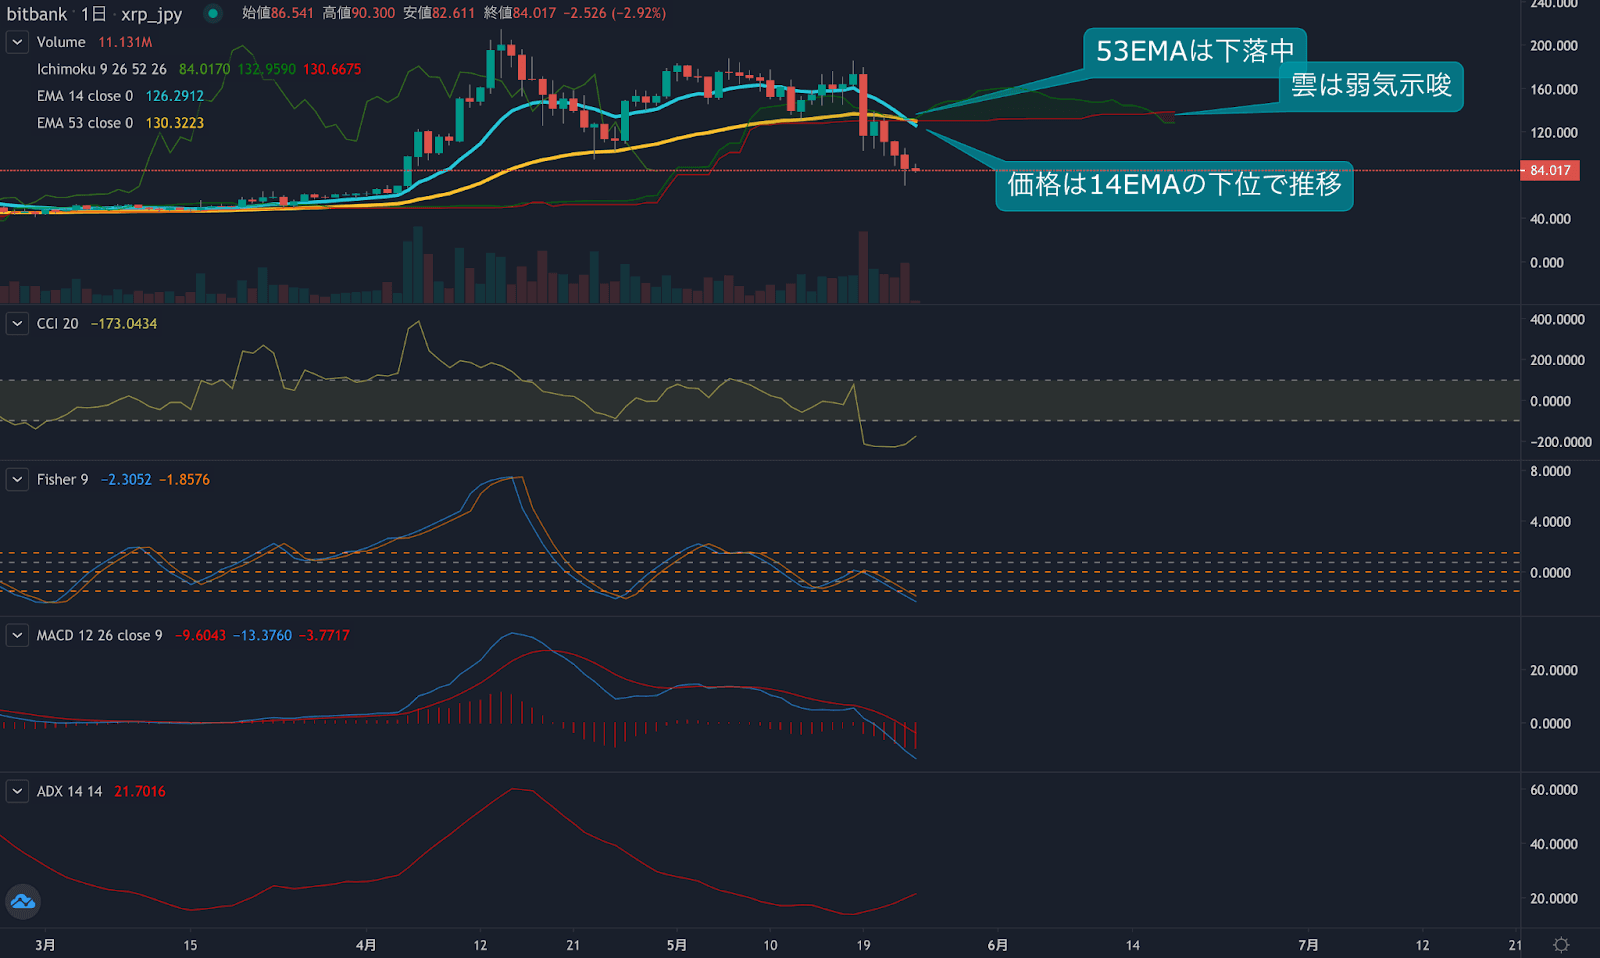The width and height of the screenshot is (1600, 958).
Task: Collapse the ADX 14 14 pane chevron
Action: [x=17, y=792]
